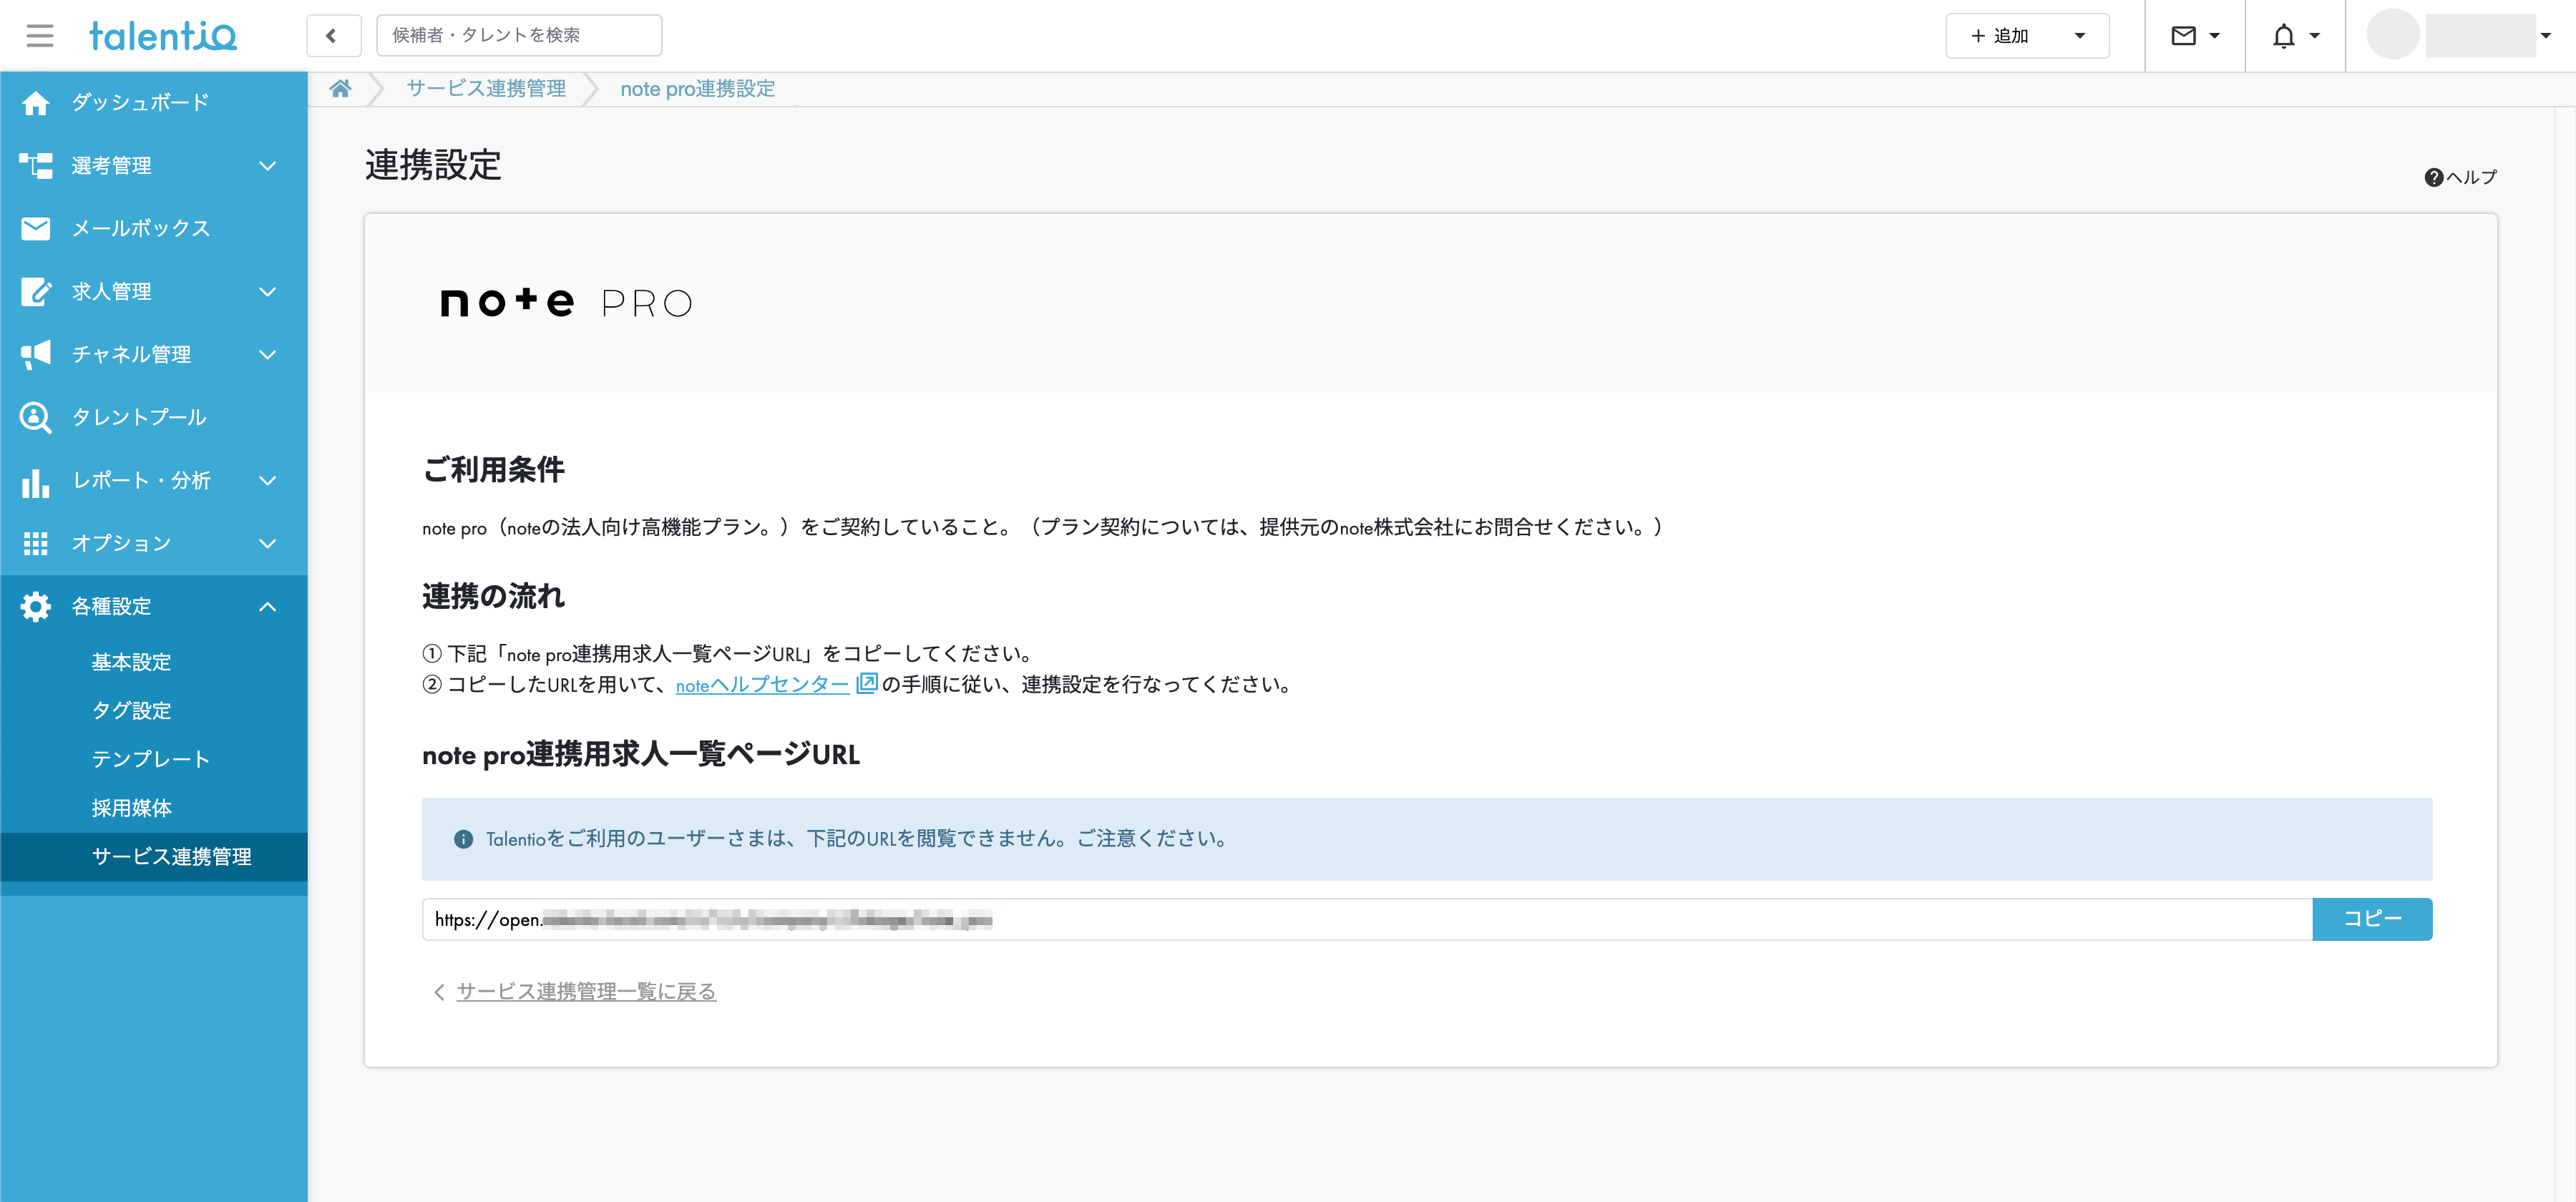Click the 連携設定 page heading
The height and width of the screenshot is (1202, 2576).
(x=433, y=166)
